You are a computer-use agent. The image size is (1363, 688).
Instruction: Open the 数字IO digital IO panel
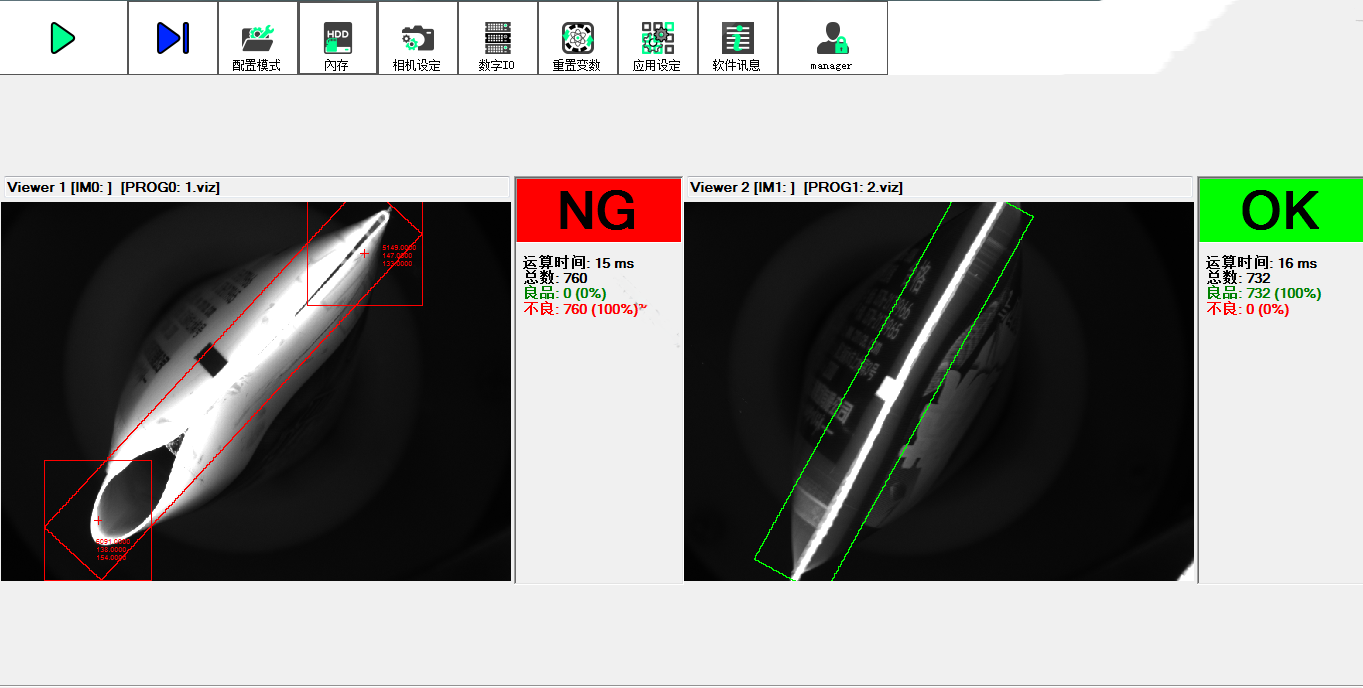coord(497,40)
